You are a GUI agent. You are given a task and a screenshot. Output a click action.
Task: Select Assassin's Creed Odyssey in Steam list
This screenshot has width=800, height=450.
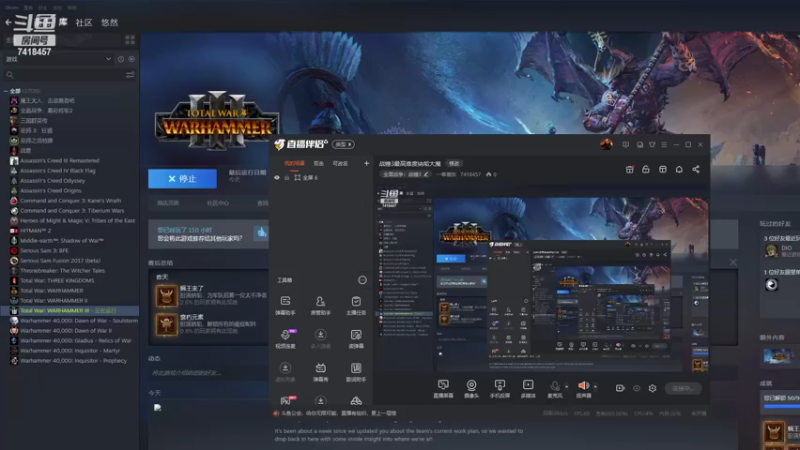tap(53, 181)
